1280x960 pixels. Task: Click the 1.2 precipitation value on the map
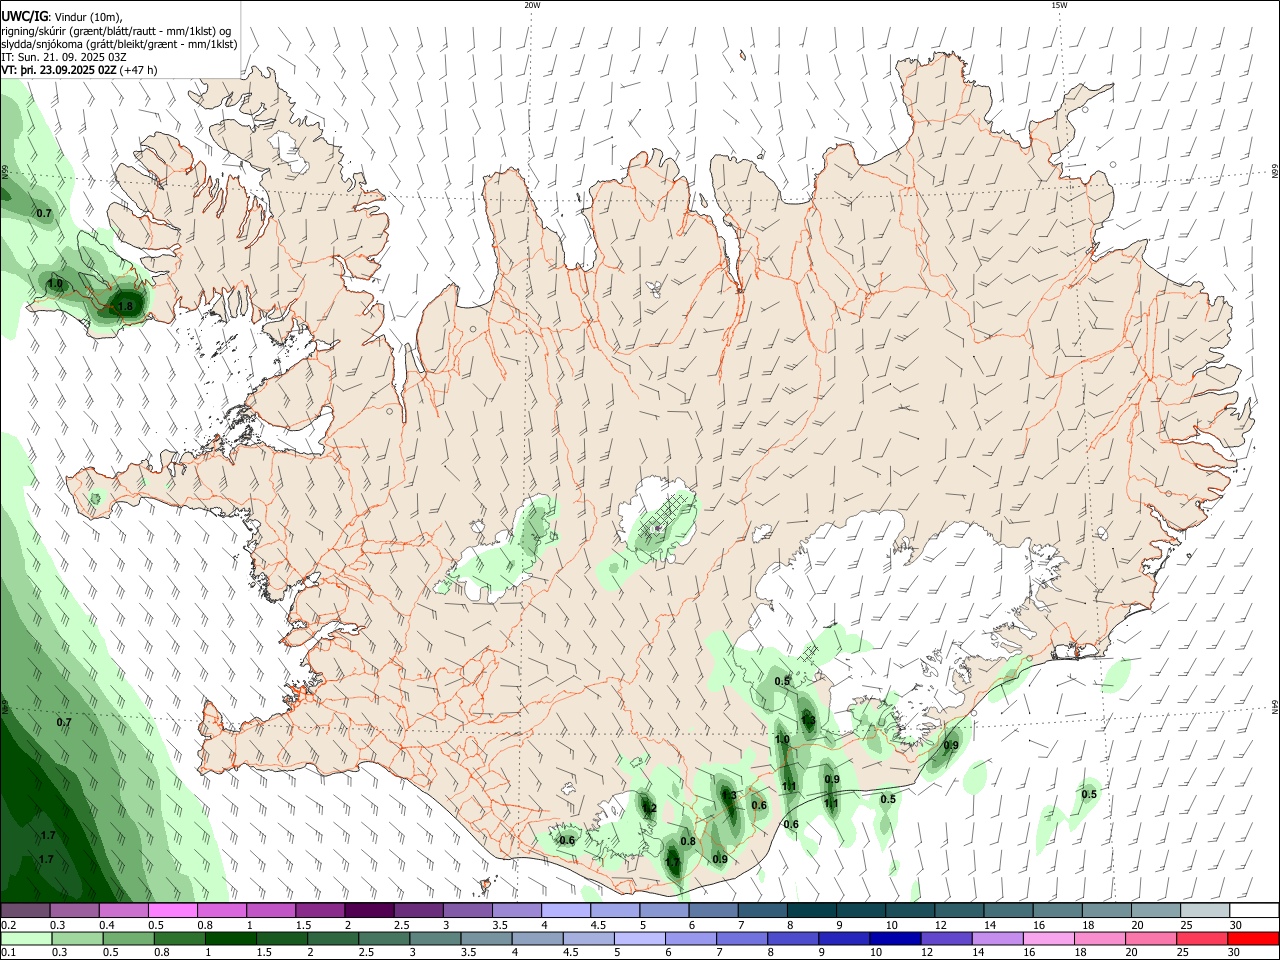(x=648, y=808)
